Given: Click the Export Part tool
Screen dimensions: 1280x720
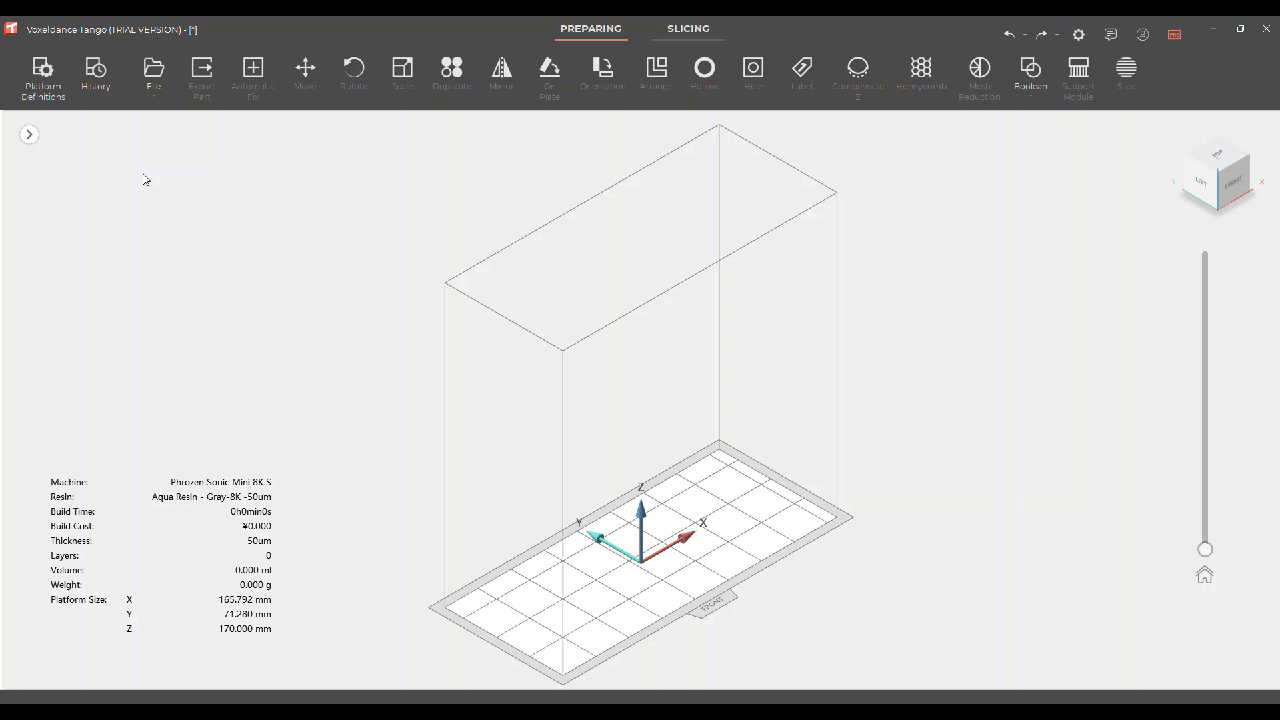Looking at the screenshot, I should (x=202, y=77).
